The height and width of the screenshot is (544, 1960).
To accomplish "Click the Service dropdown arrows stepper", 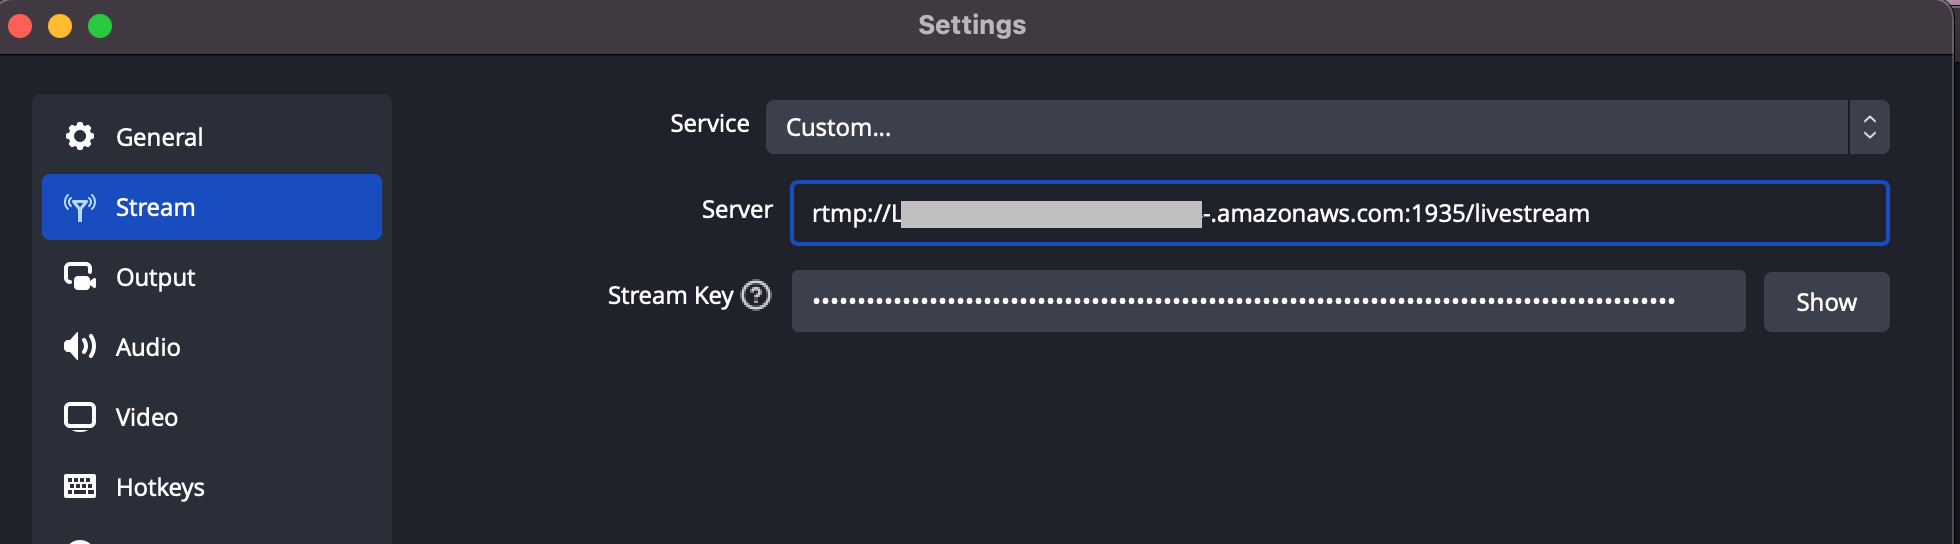I will click(x=1869, y=127).
